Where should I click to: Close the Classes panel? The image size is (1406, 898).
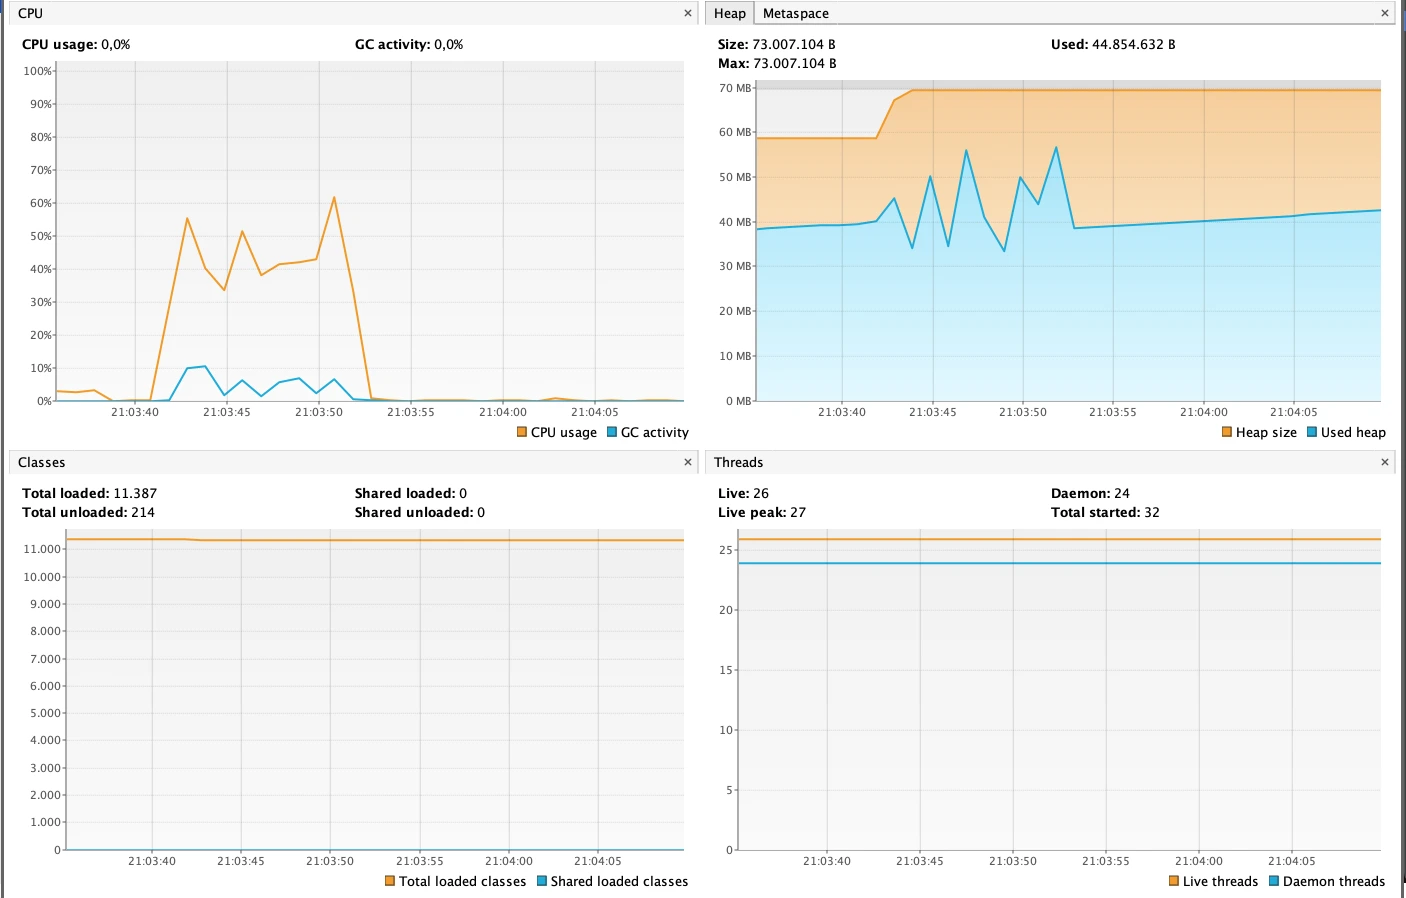(x=688, y=462)
